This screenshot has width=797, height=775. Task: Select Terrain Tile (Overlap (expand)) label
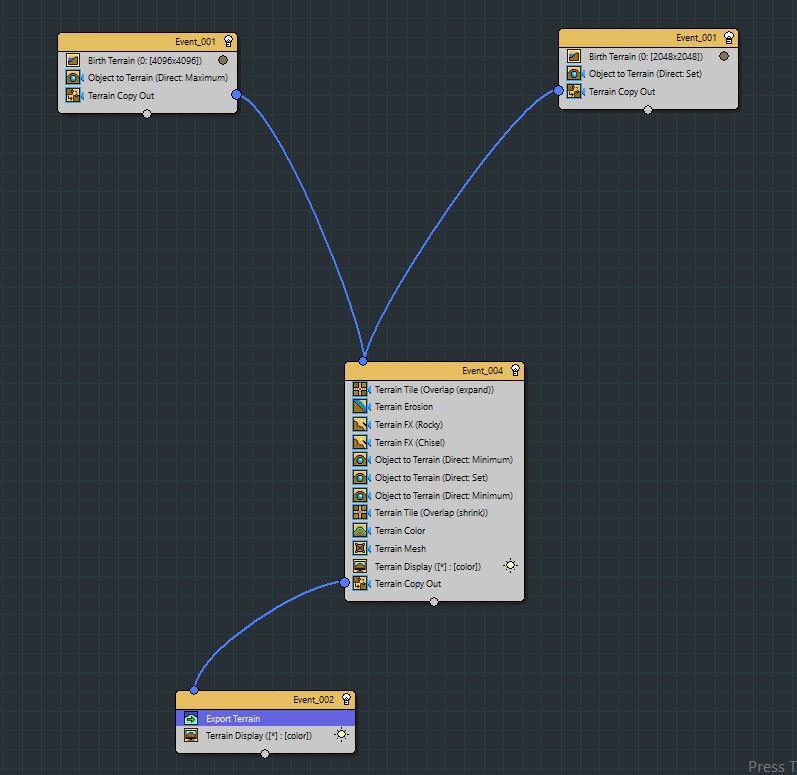434,390
